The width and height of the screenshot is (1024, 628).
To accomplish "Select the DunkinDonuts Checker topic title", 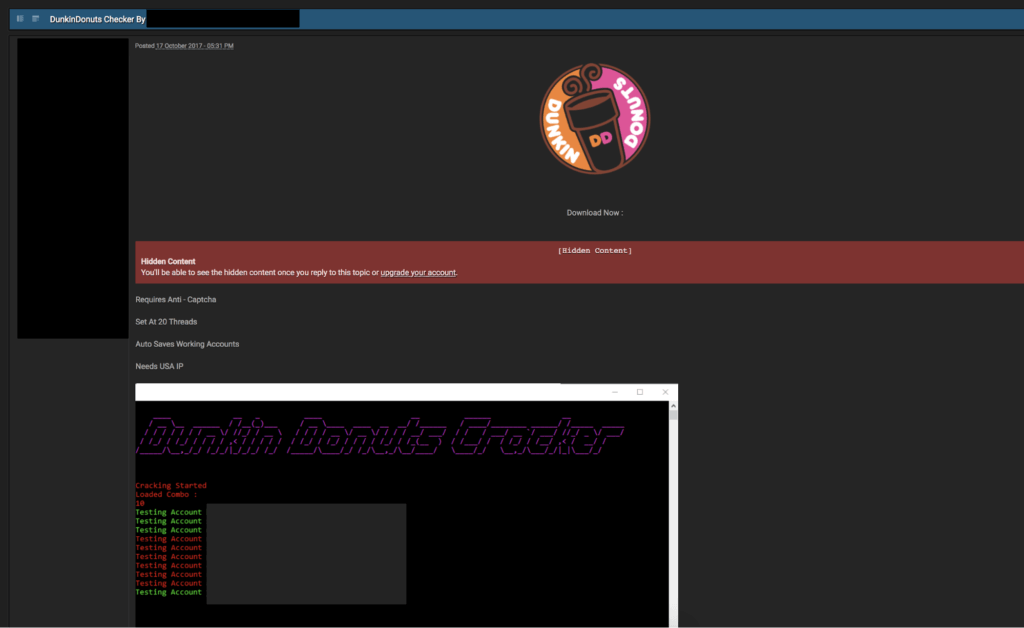I will point(95,18).
